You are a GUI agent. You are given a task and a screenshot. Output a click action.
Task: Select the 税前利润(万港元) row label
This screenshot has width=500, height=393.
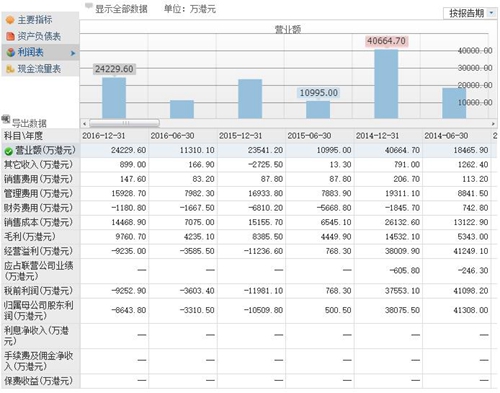(x=38, y=291)
